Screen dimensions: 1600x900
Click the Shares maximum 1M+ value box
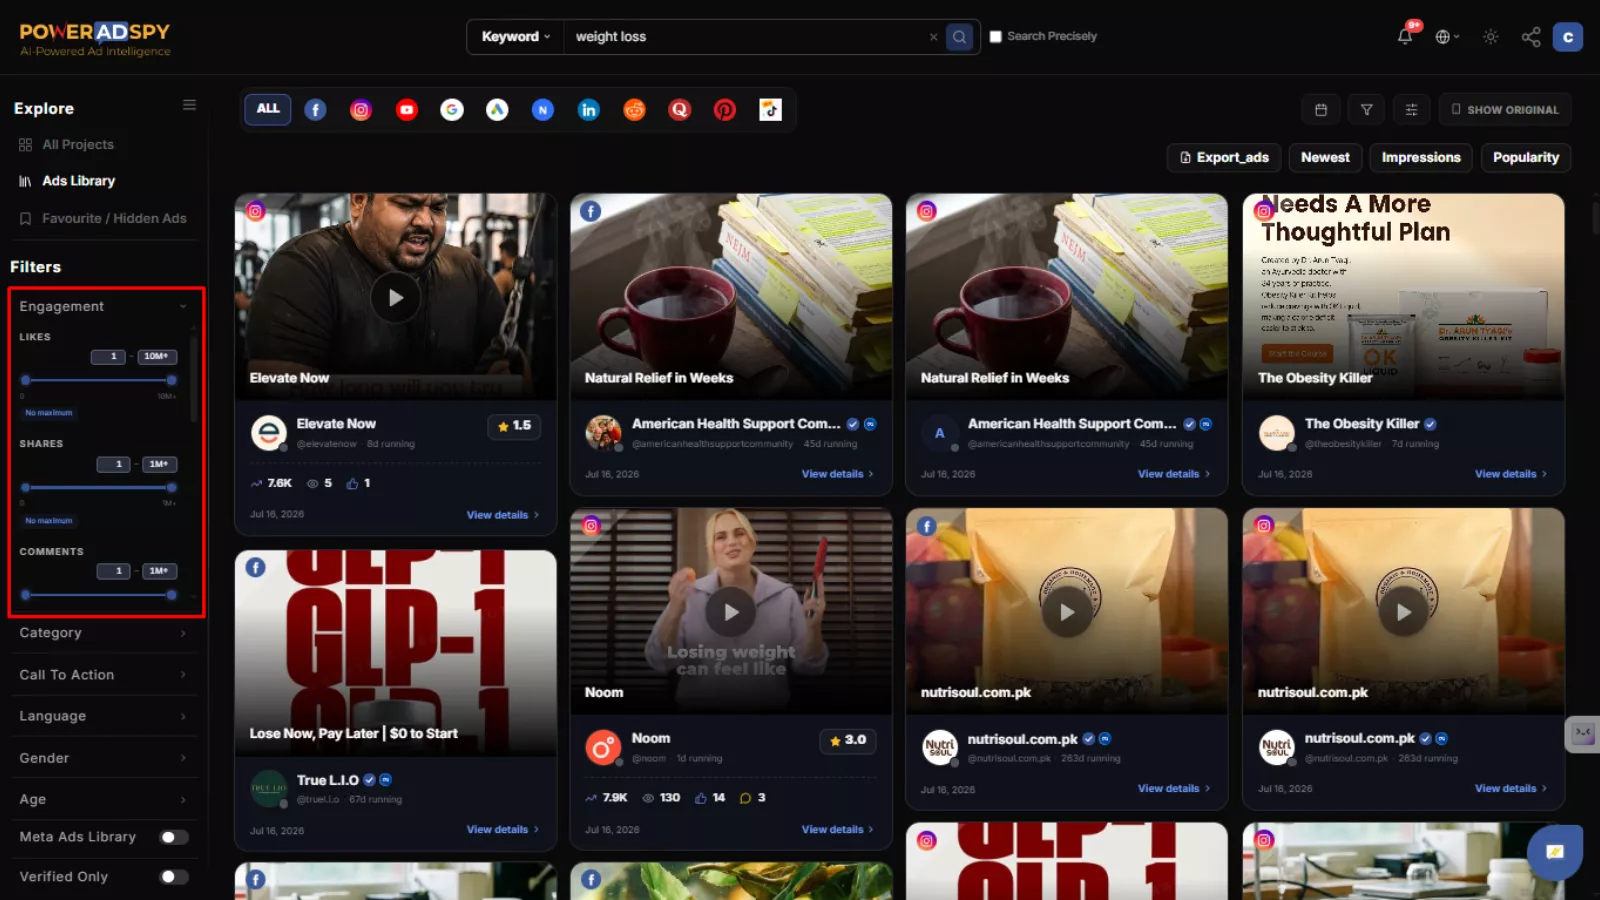158,464
